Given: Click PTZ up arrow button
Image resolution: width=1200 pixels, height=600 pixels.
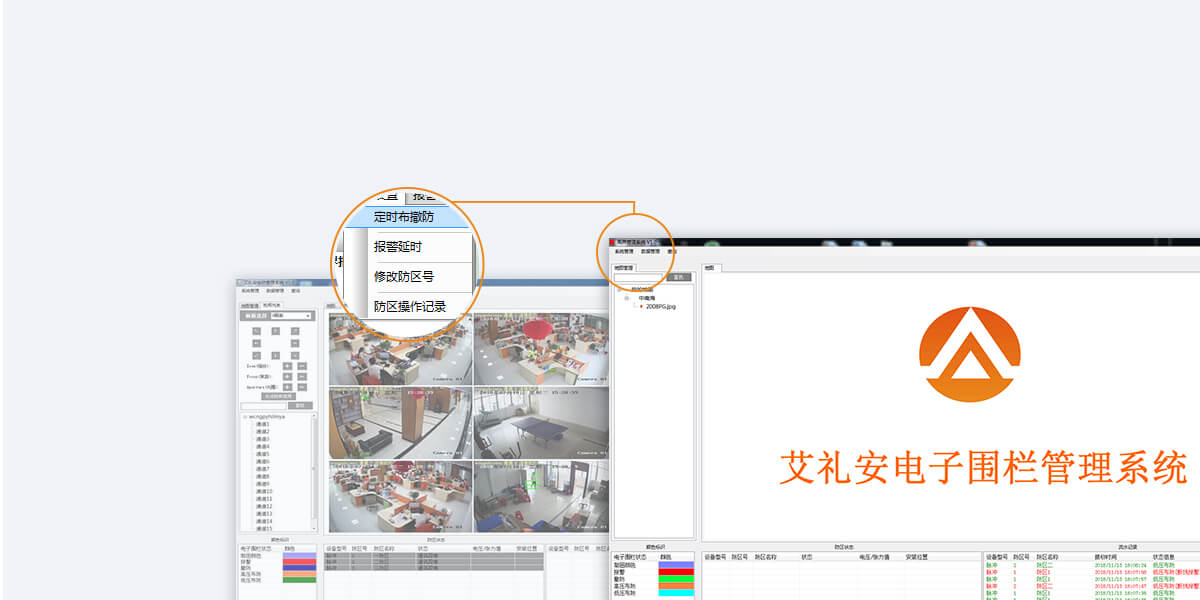Looking at the screenshot, I should pos(275,331).
